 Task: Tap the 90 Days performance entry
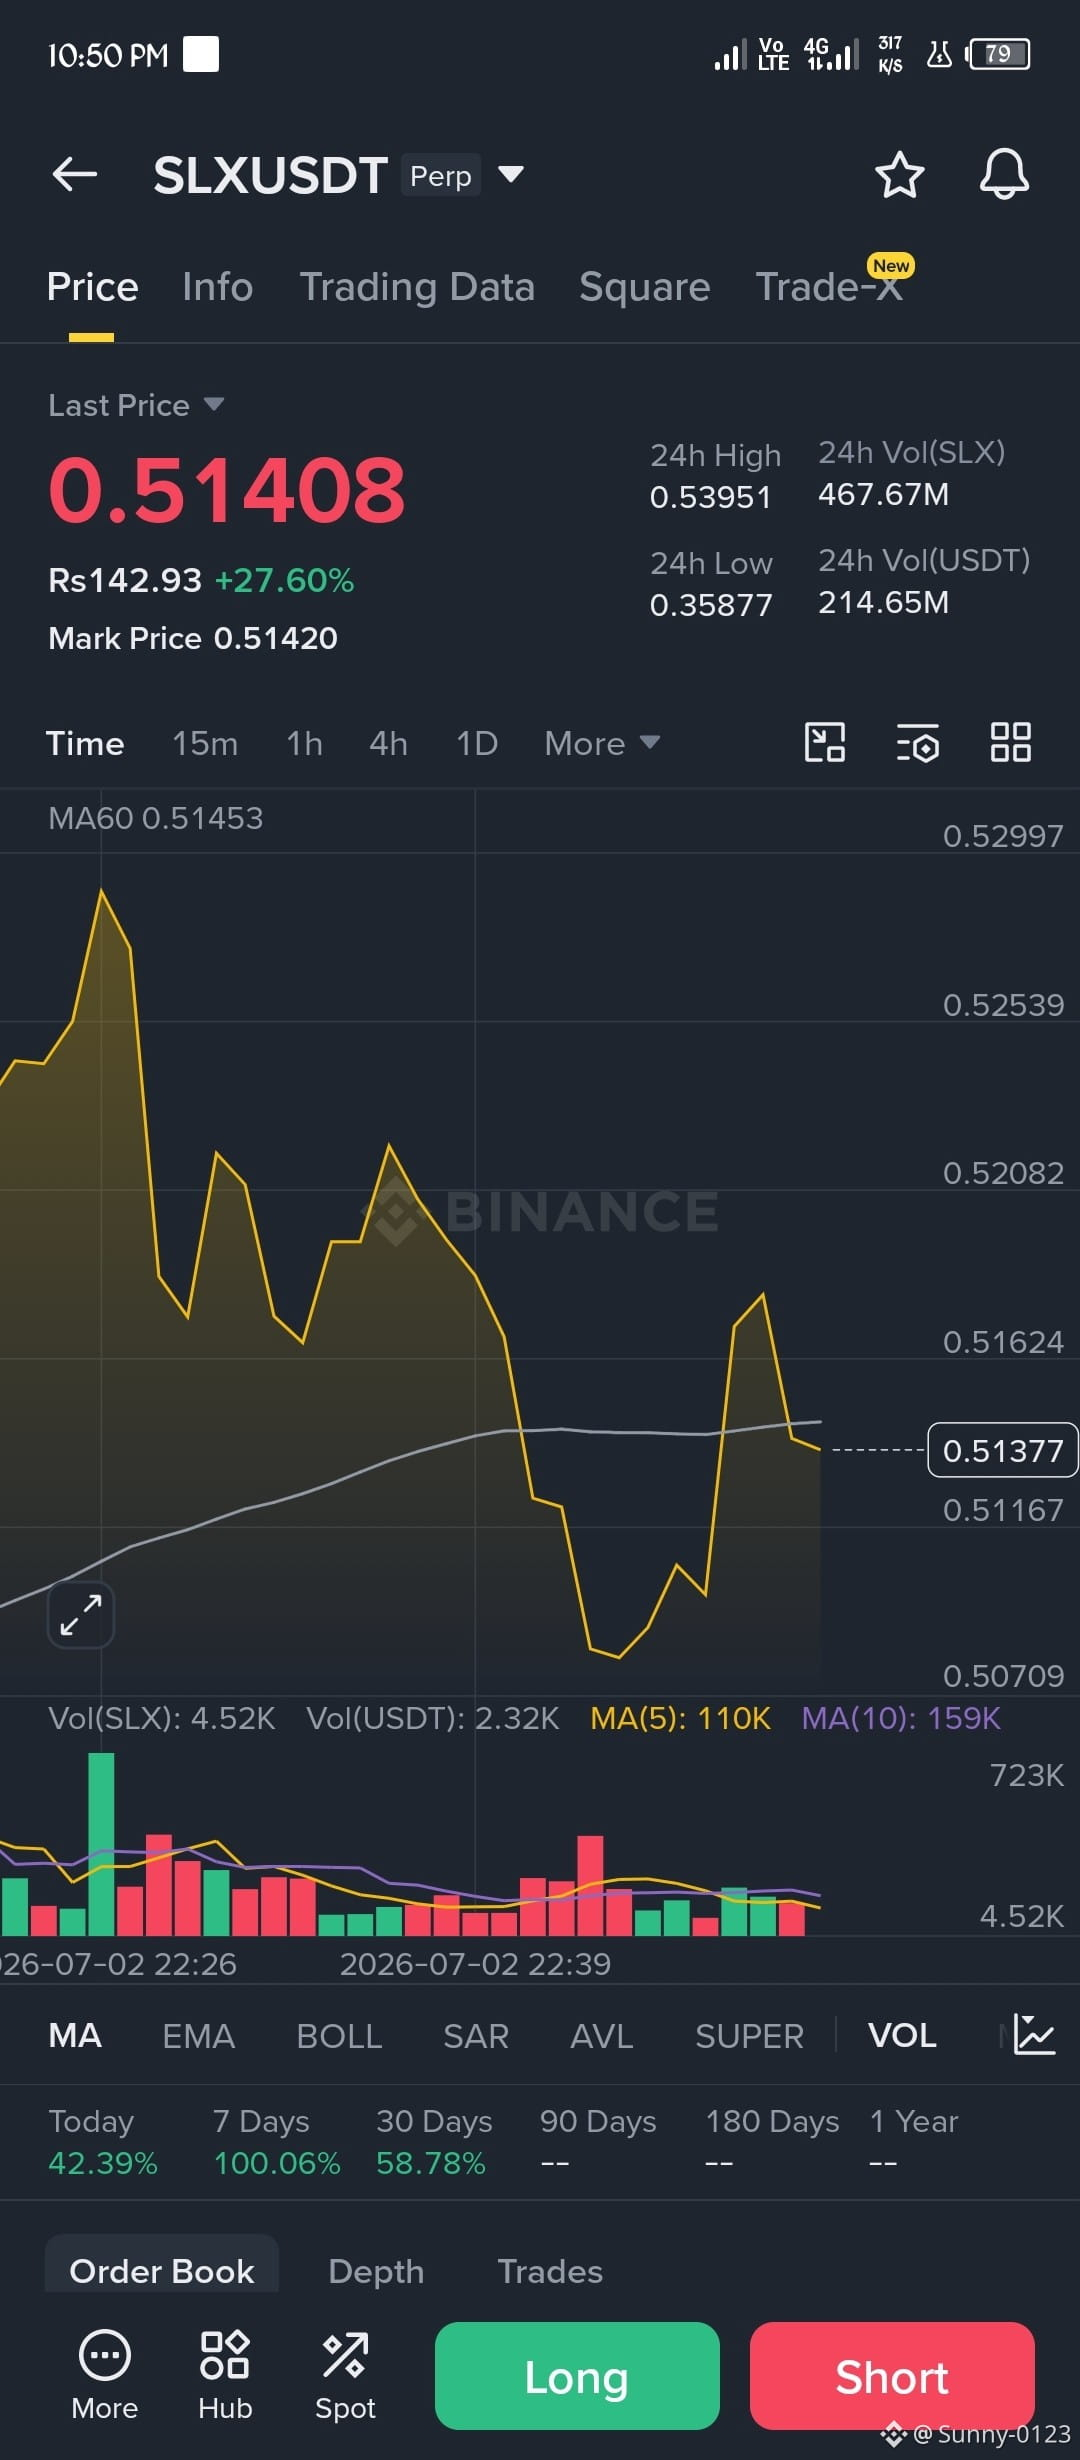pos(598,2142)
